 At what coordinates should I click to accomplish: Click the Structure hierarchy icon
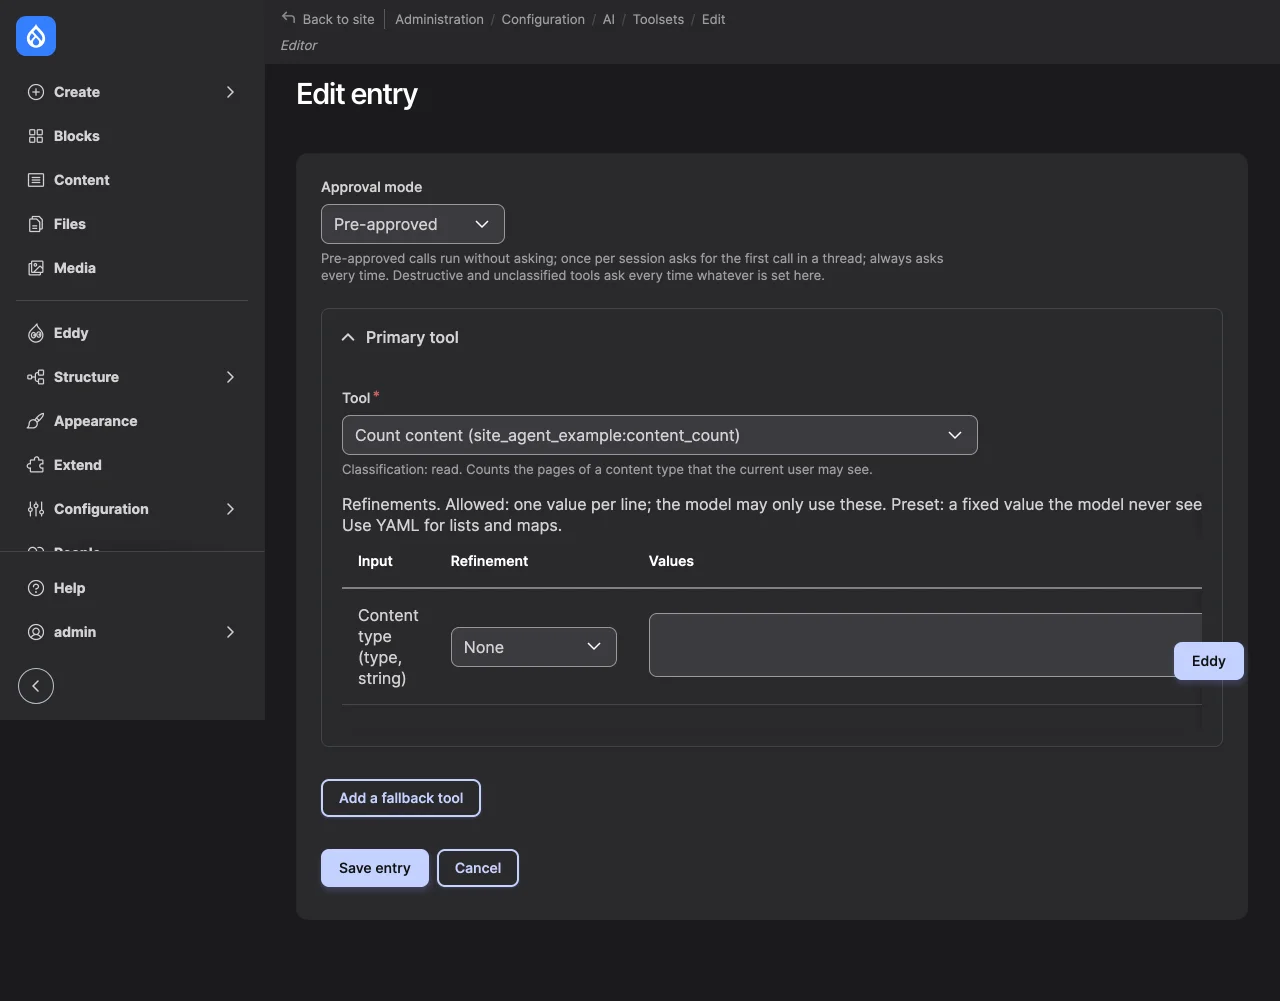(36, 377)
